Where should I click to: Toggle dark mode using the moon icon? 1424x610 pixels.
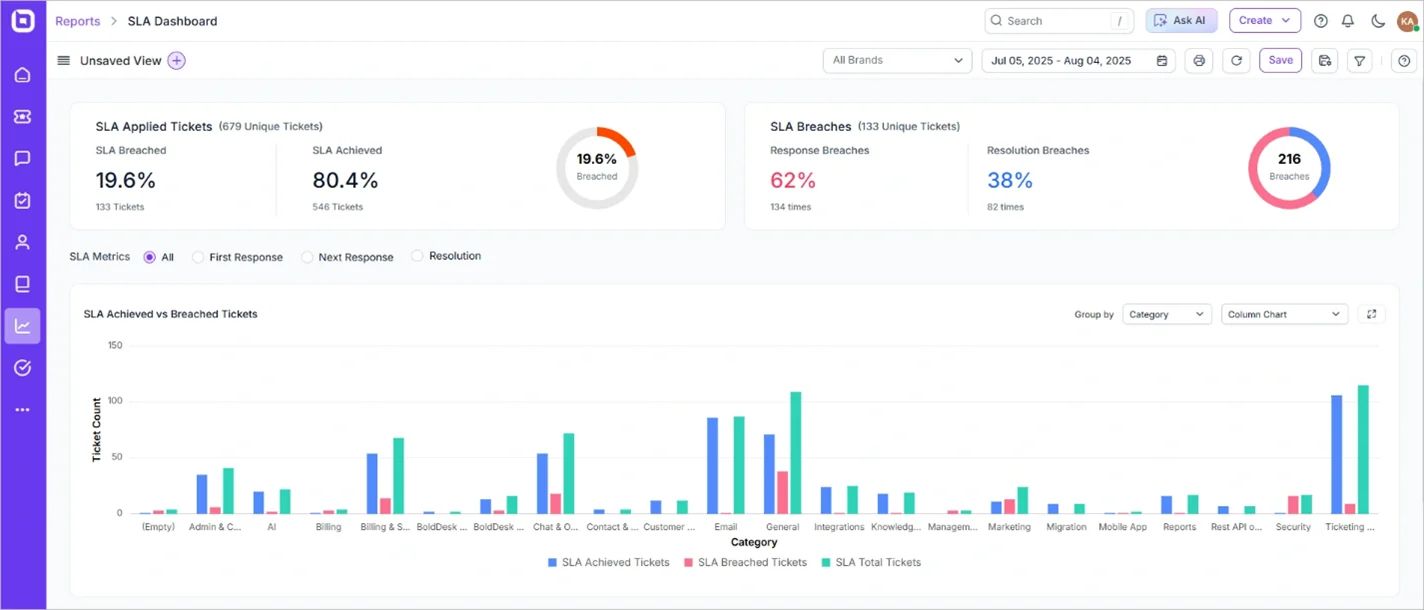(x=1377, y=20)
